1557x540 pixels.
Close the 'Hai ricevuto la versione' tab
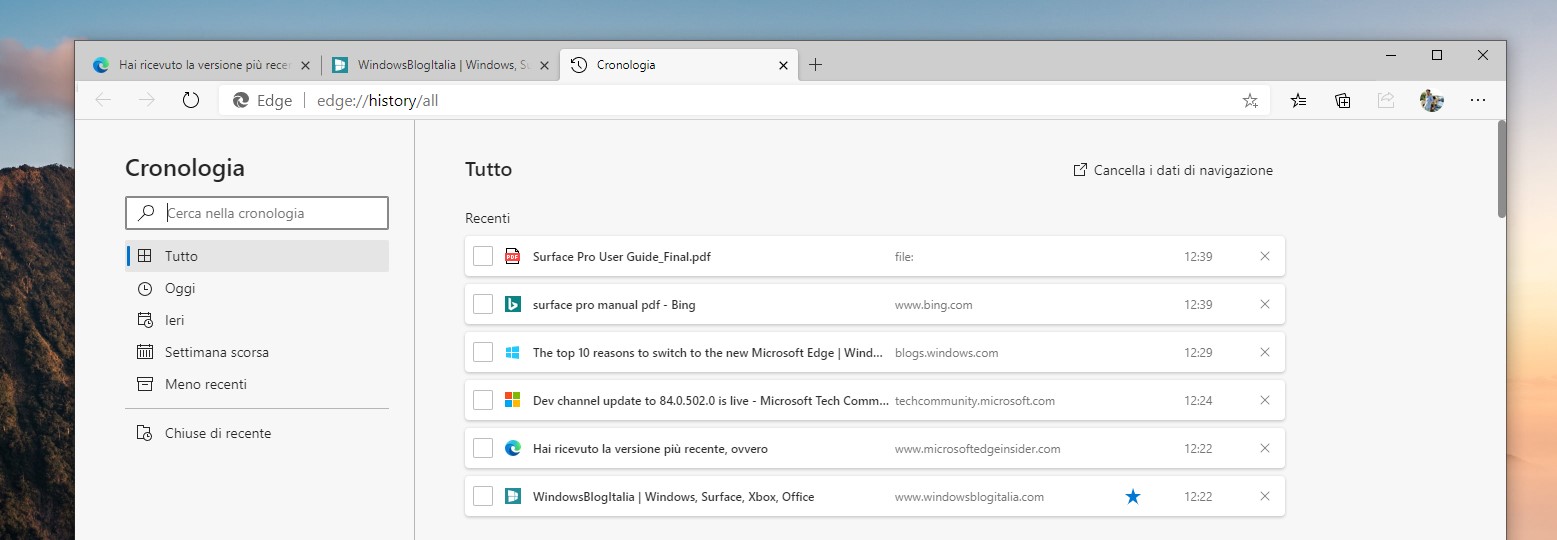[x=305, y=65]
